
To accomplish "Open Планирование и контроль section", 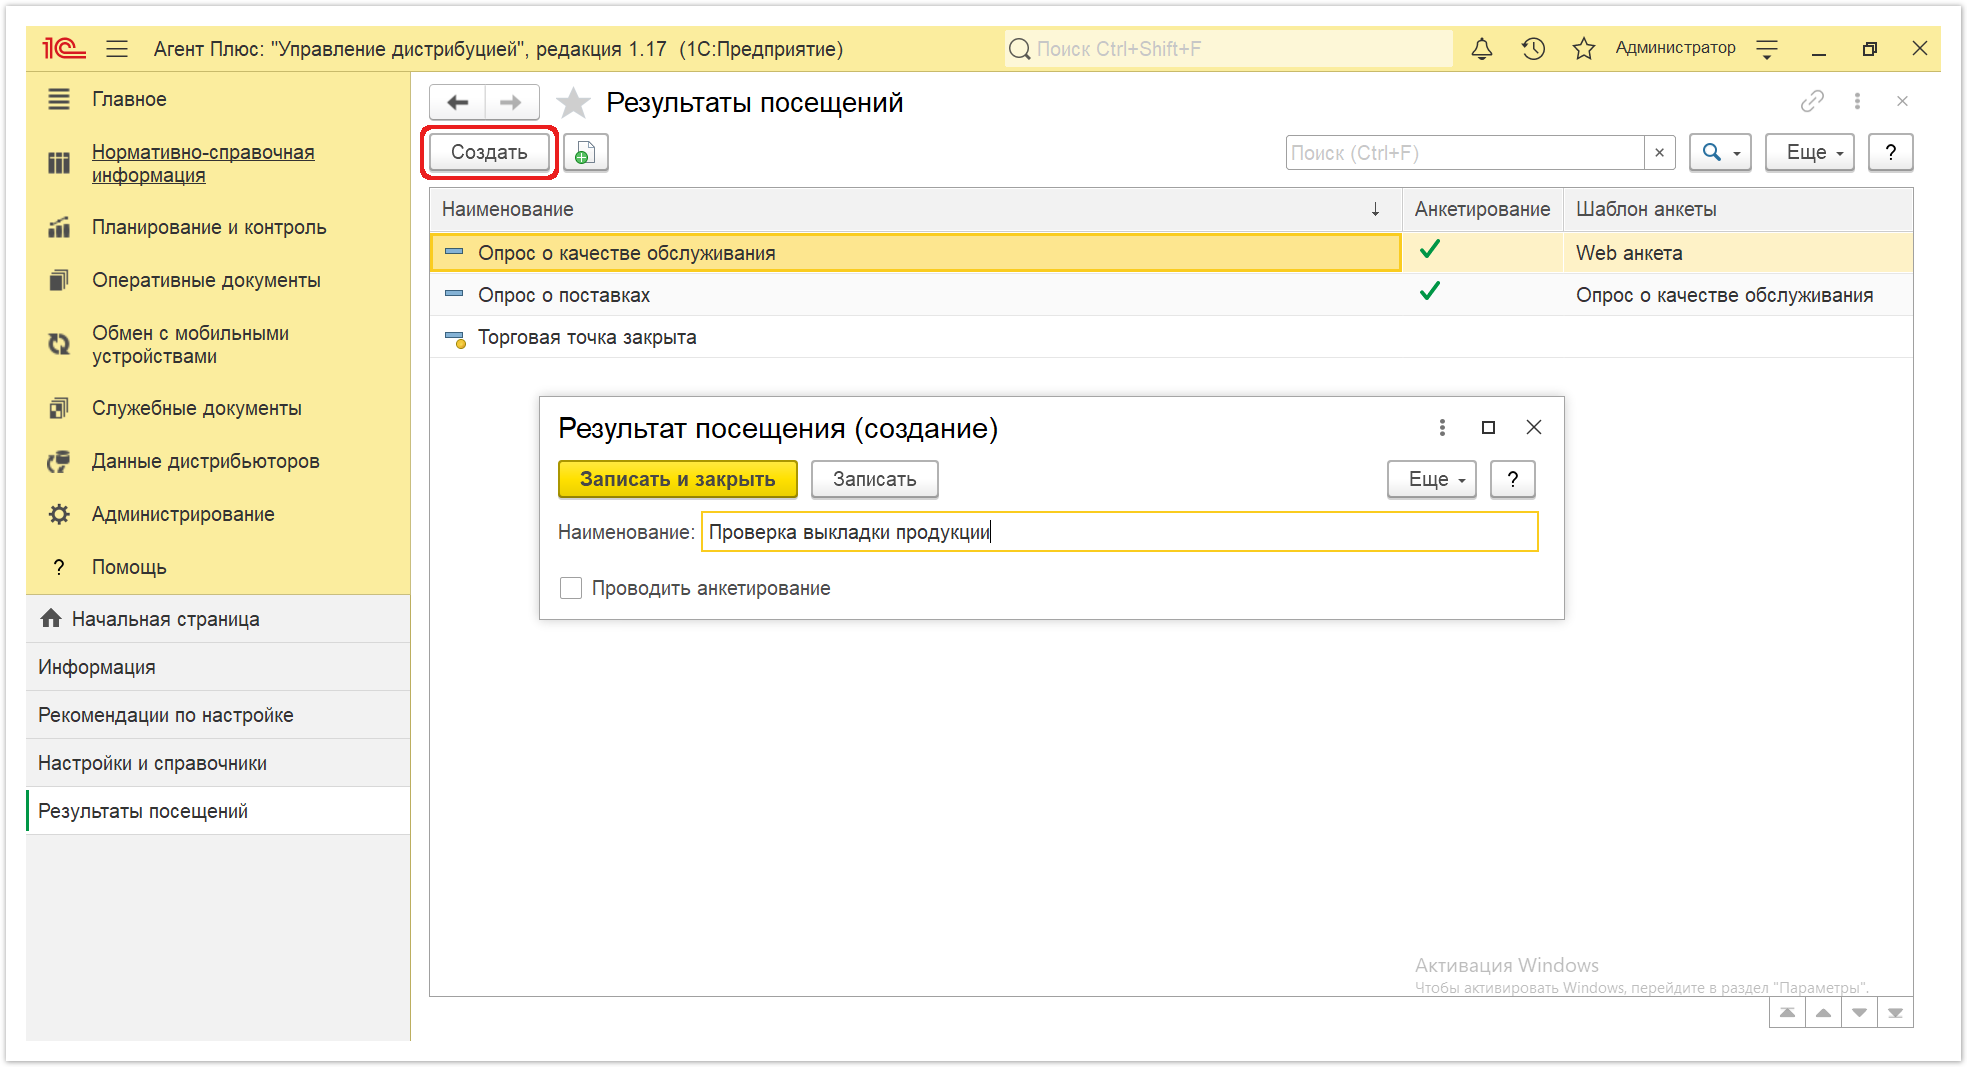I will [x=209, y=227].
